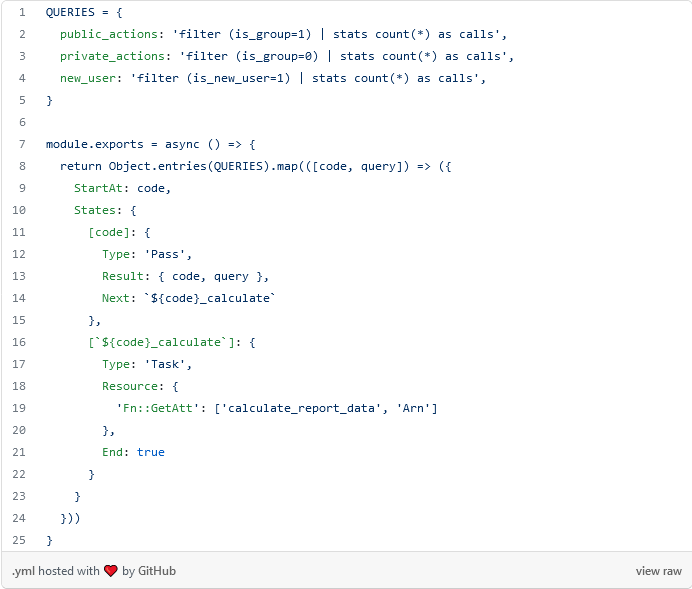
Task: Click module.exports on line 7
Action: 94,144
